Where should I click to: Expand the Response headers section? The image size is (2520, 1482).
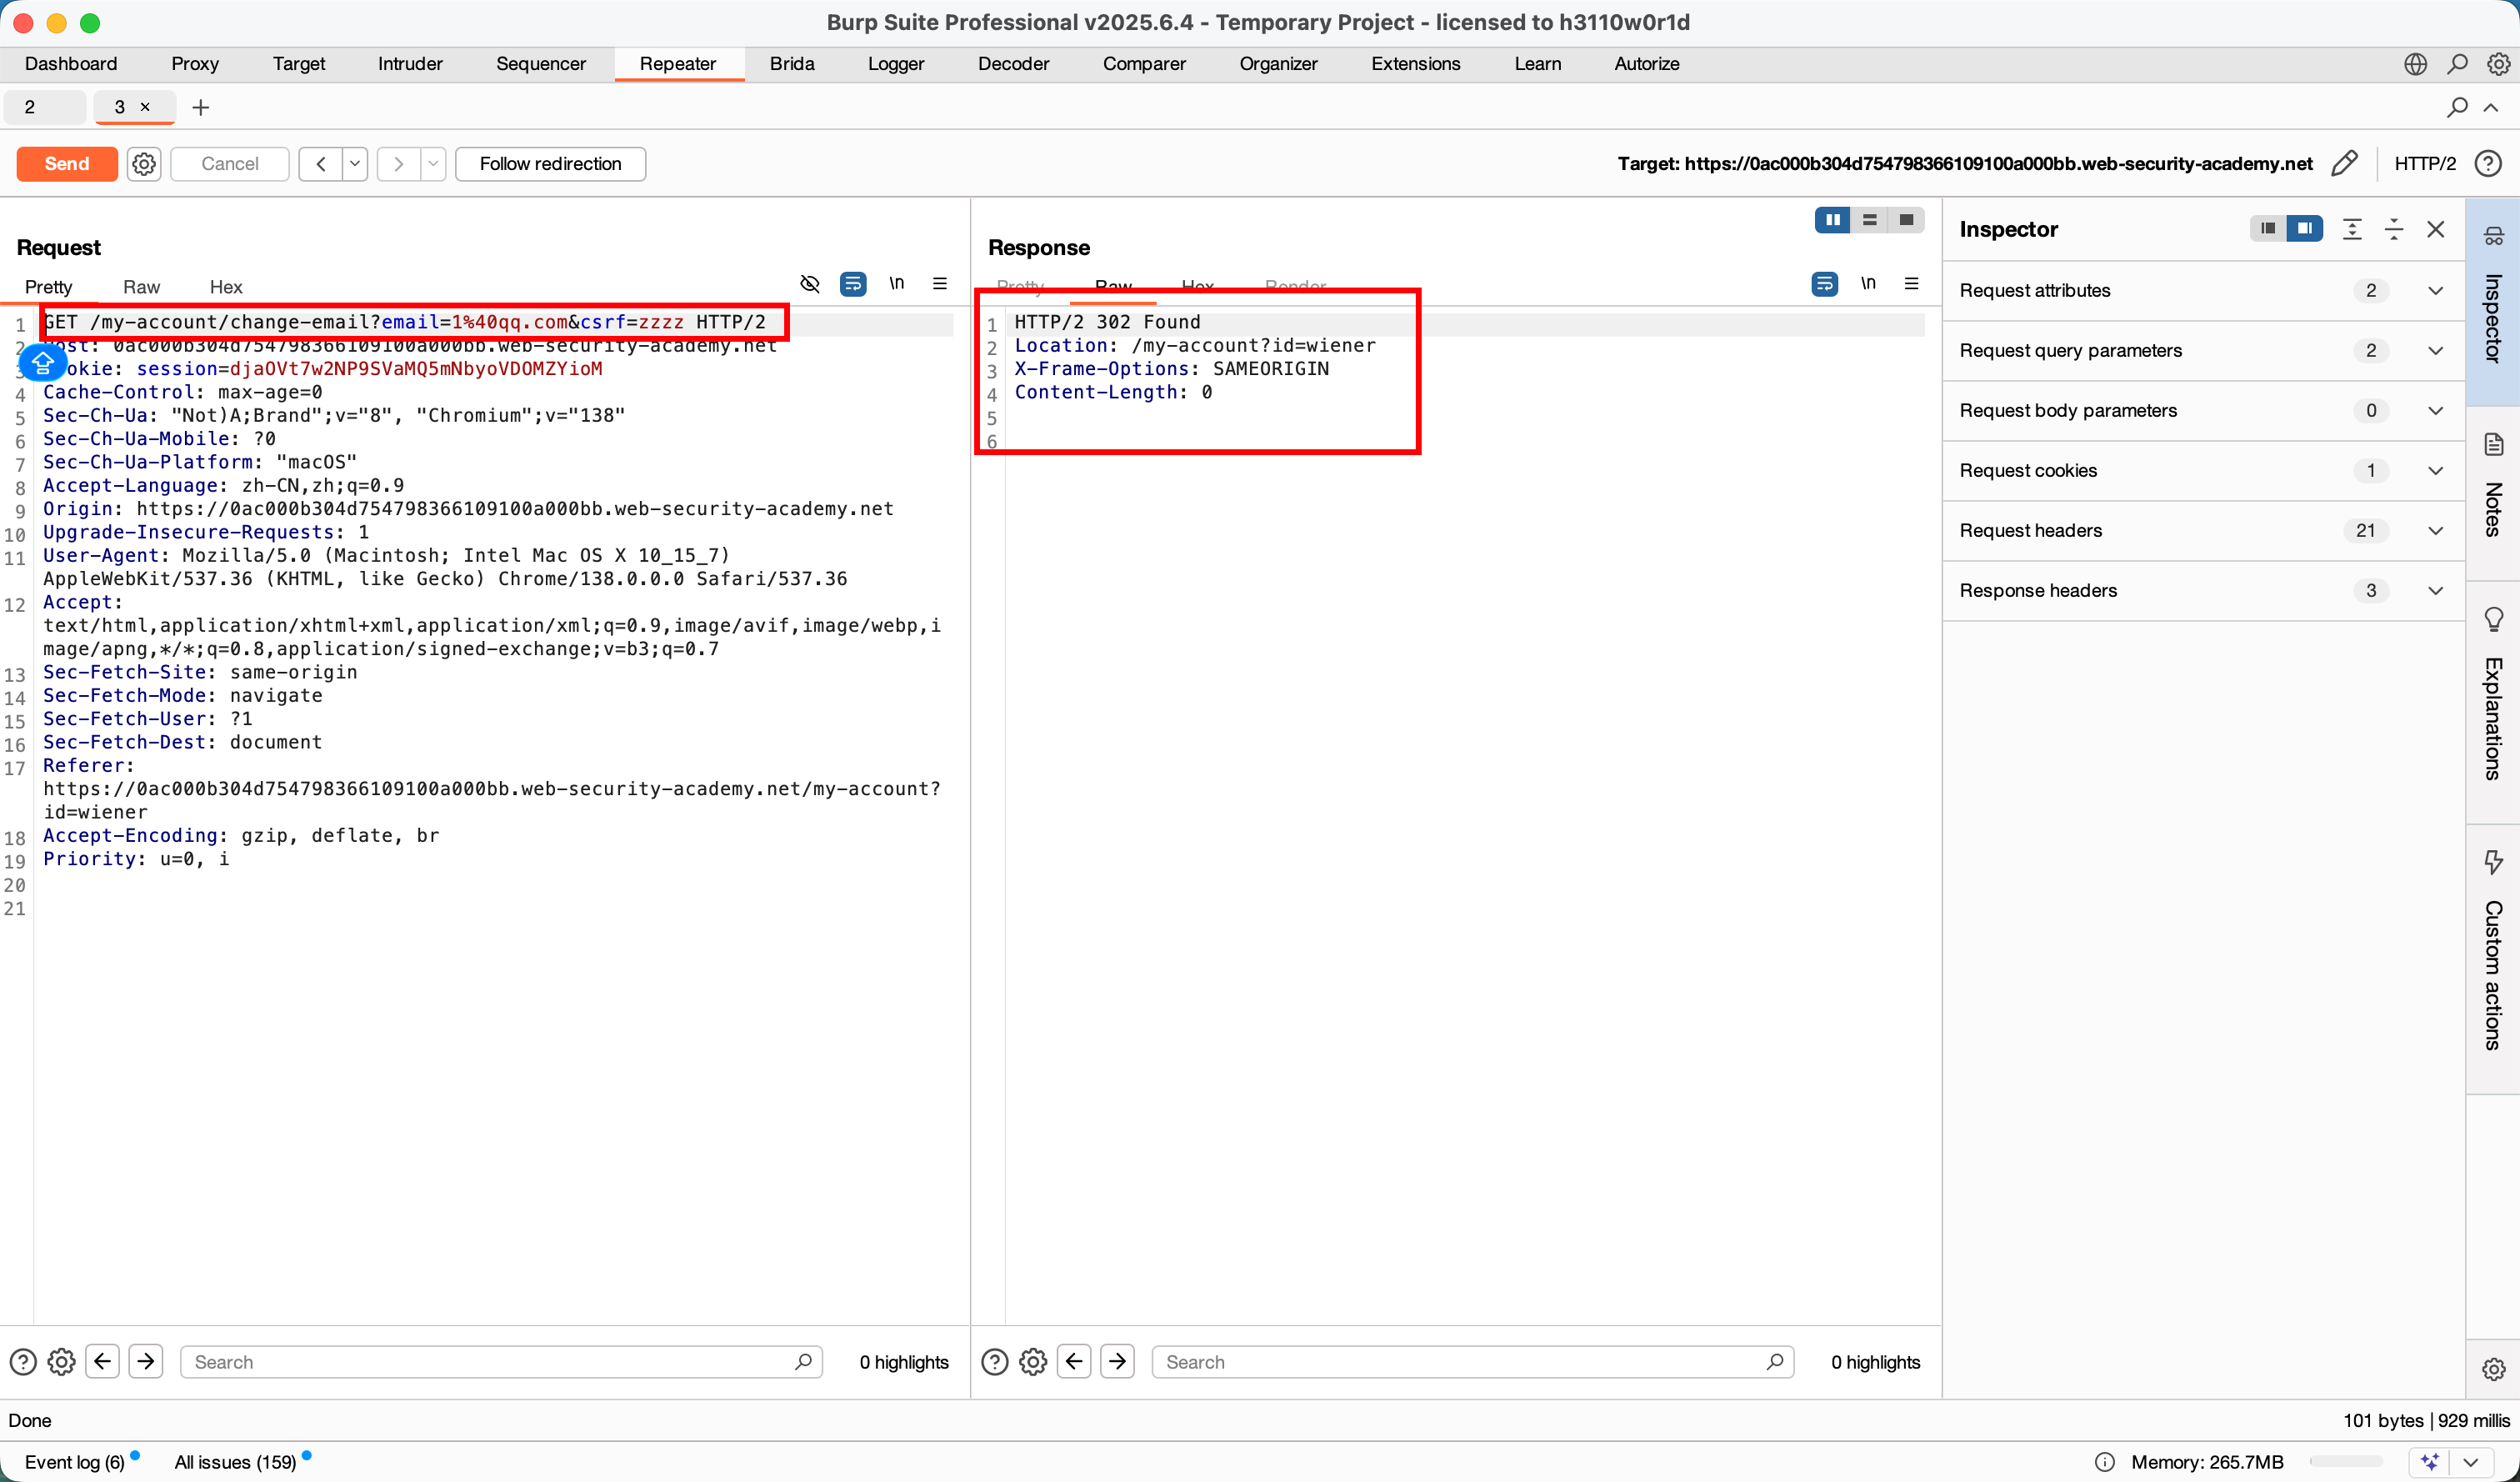(2435, 591)
